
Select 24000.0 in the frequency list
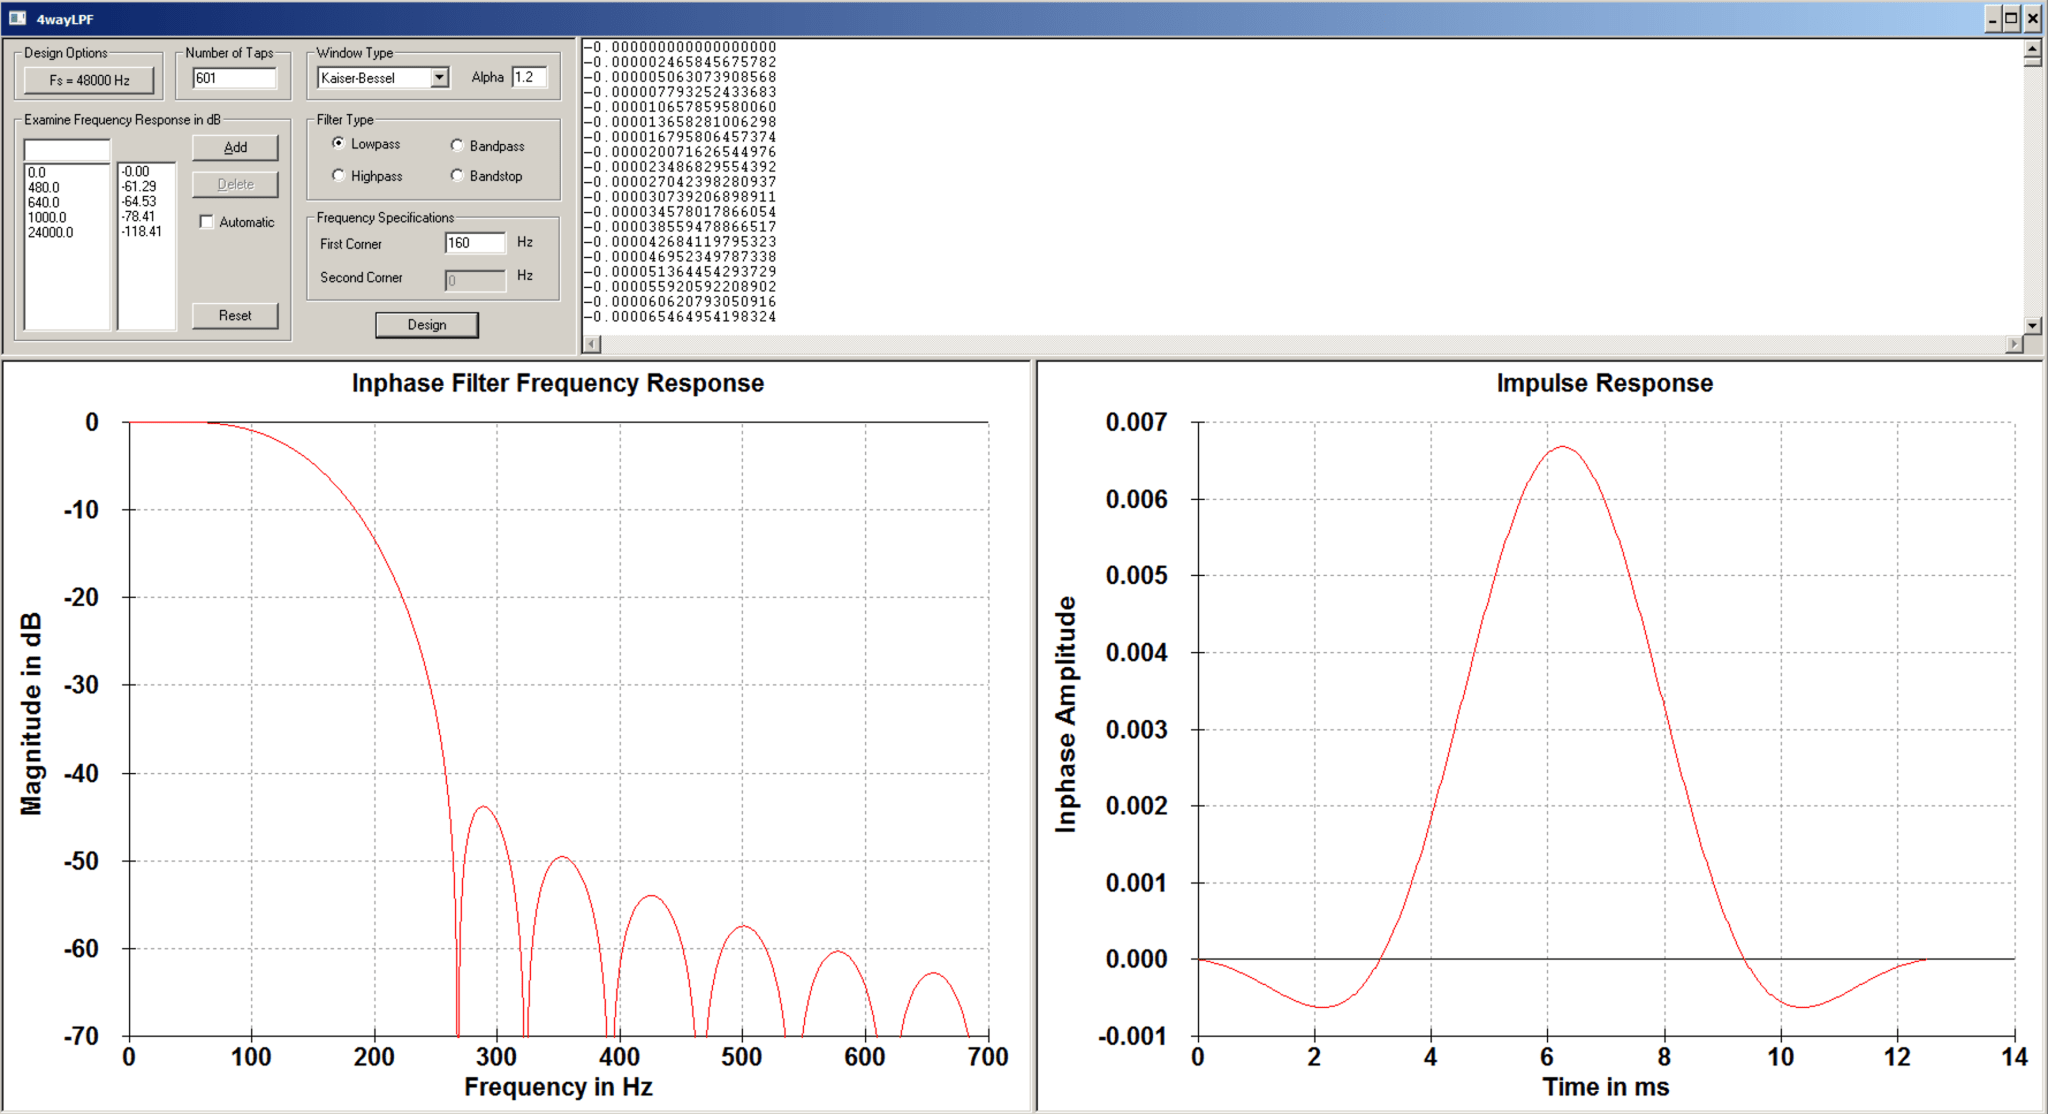(x=51, y=232)
